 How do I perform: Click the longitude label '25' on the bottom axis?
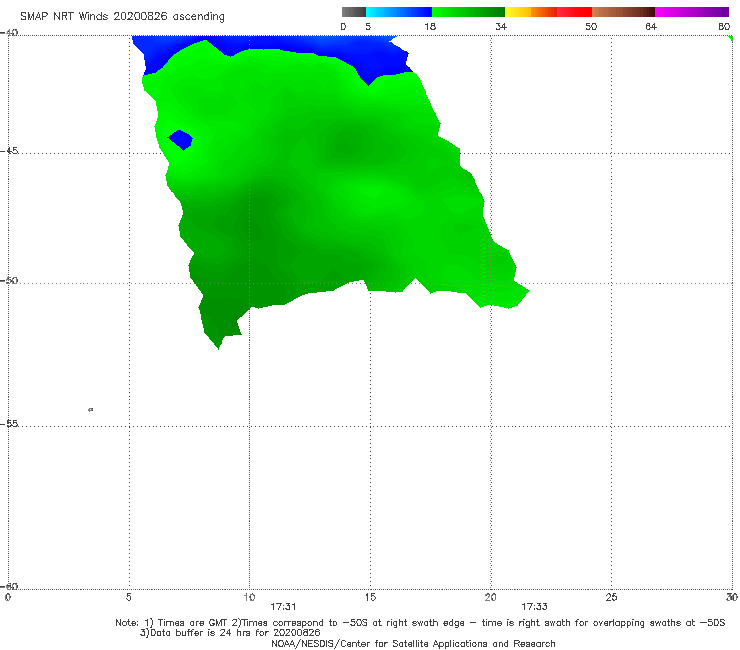click(611, 597)
